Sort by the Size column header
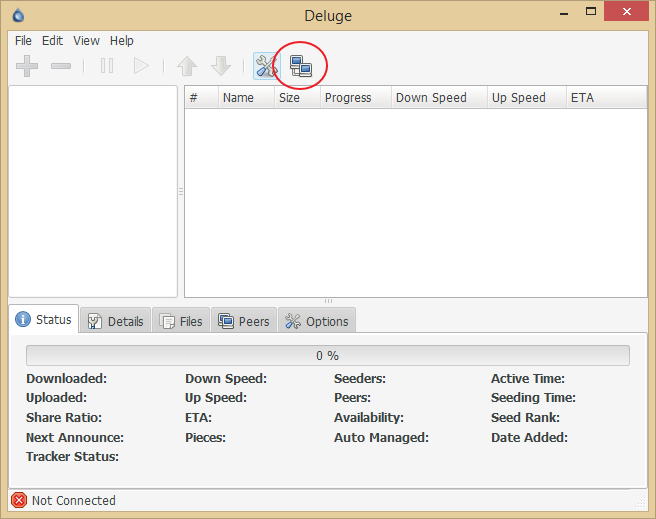The height and width of the screenshot is (519, 656). [x=297, y=97]
